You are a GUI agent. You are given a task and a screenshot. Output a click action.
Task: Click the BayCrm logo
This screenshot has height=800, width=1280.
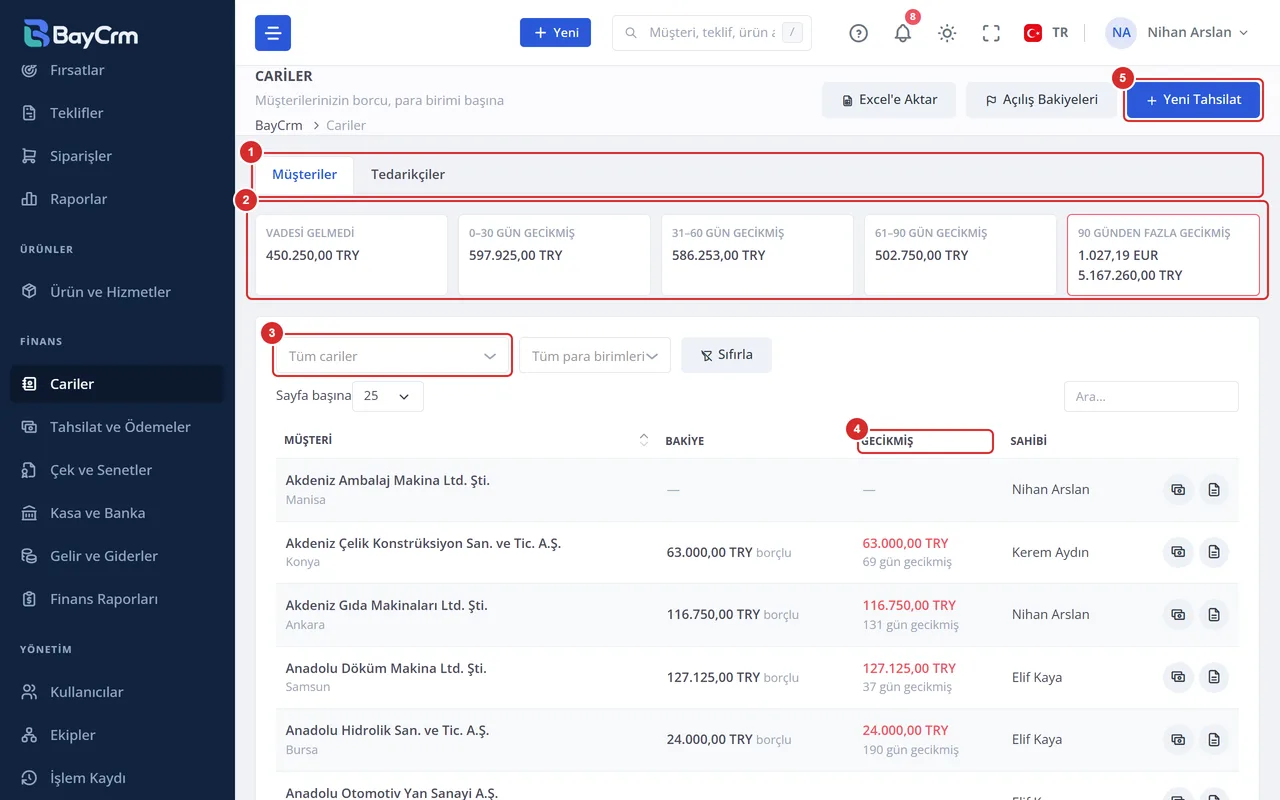pos(81,34)
